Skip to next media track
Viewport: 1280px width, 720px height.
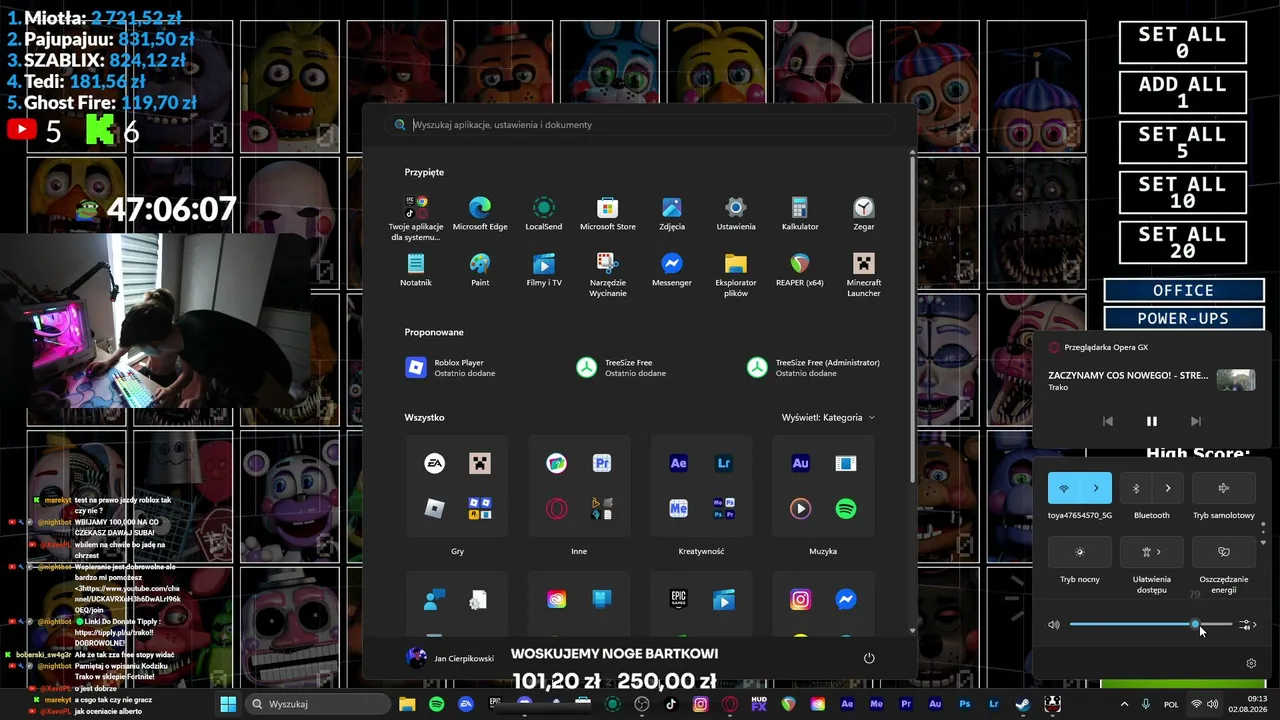pos(1196,421)
